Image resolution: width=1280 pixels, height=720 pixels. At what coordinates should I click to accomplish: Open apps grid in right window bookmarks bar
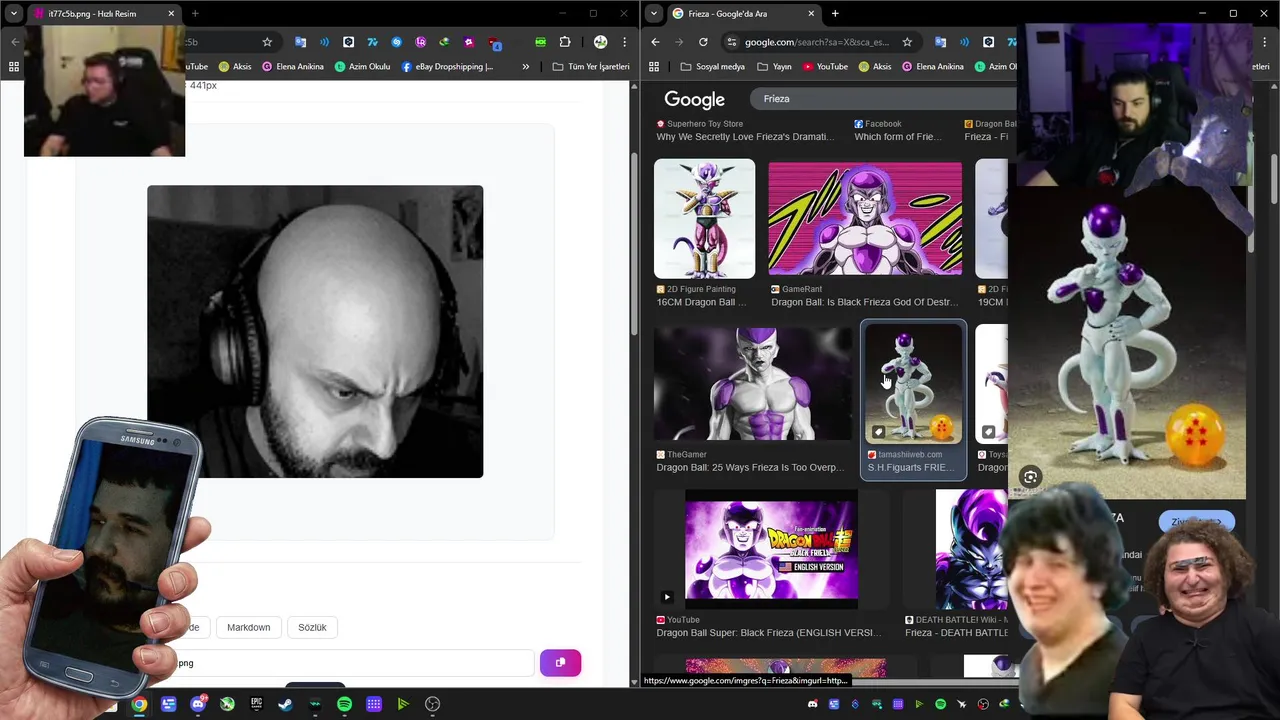pos(654,67)
